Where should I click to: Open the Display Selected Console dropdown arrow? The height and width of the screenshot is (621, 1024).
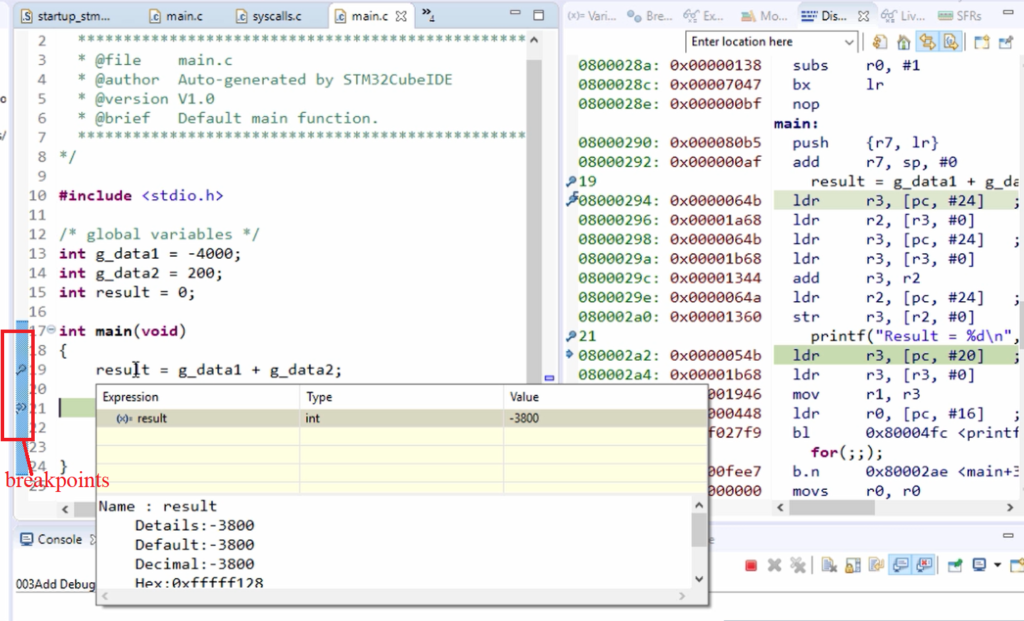[x=997, y=565]
